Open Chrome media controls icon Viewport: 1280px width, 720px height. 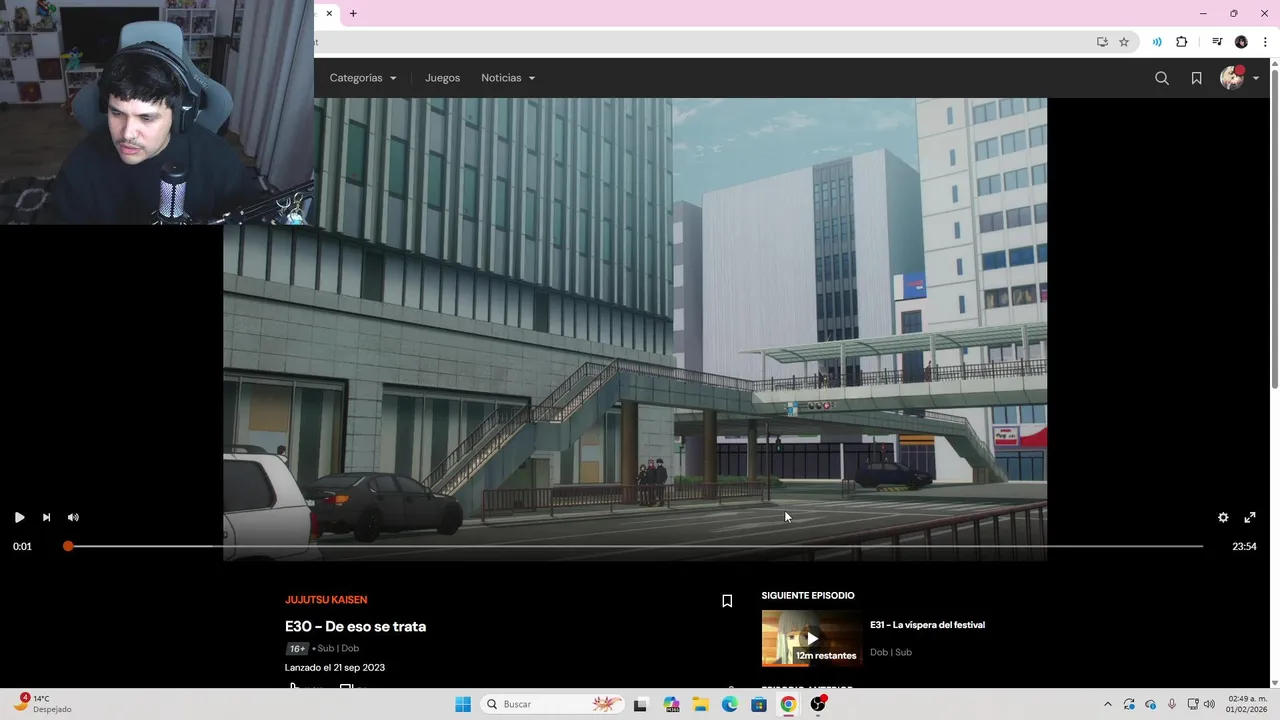[x=1217, y=42]
